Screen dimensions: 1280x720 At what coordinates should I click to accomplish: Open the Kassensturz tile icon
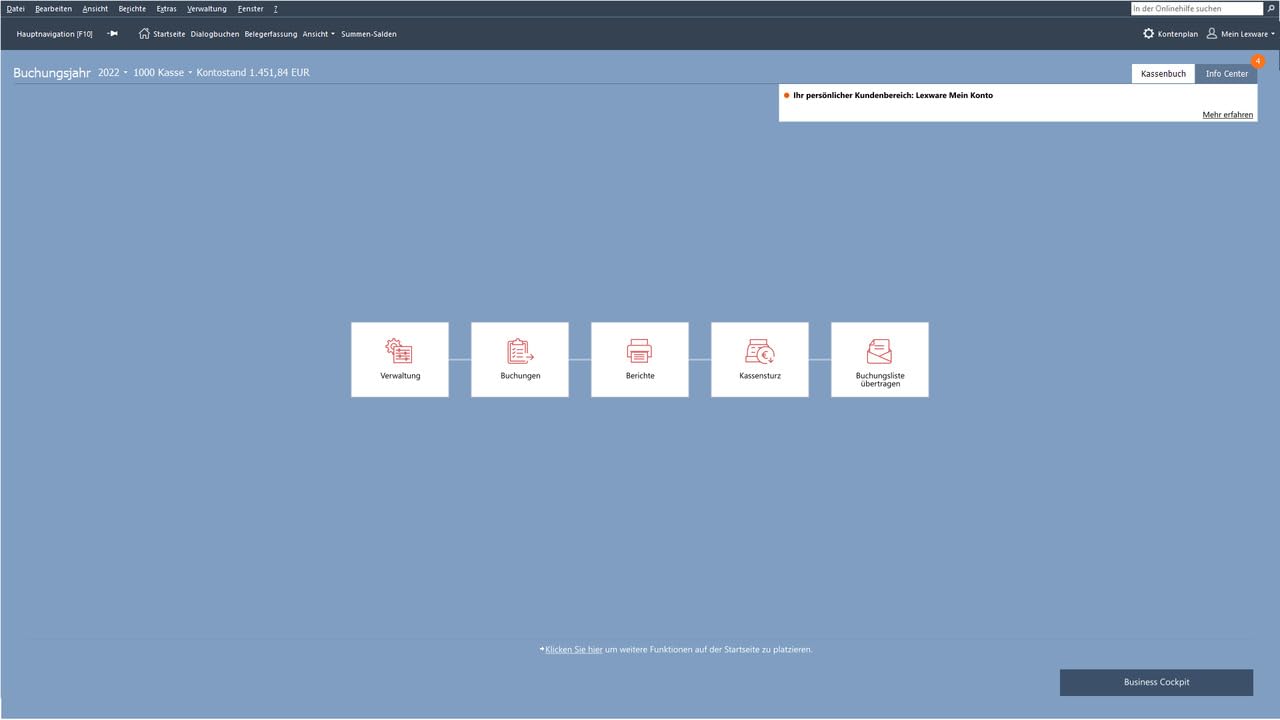click(x=760, y=351)
